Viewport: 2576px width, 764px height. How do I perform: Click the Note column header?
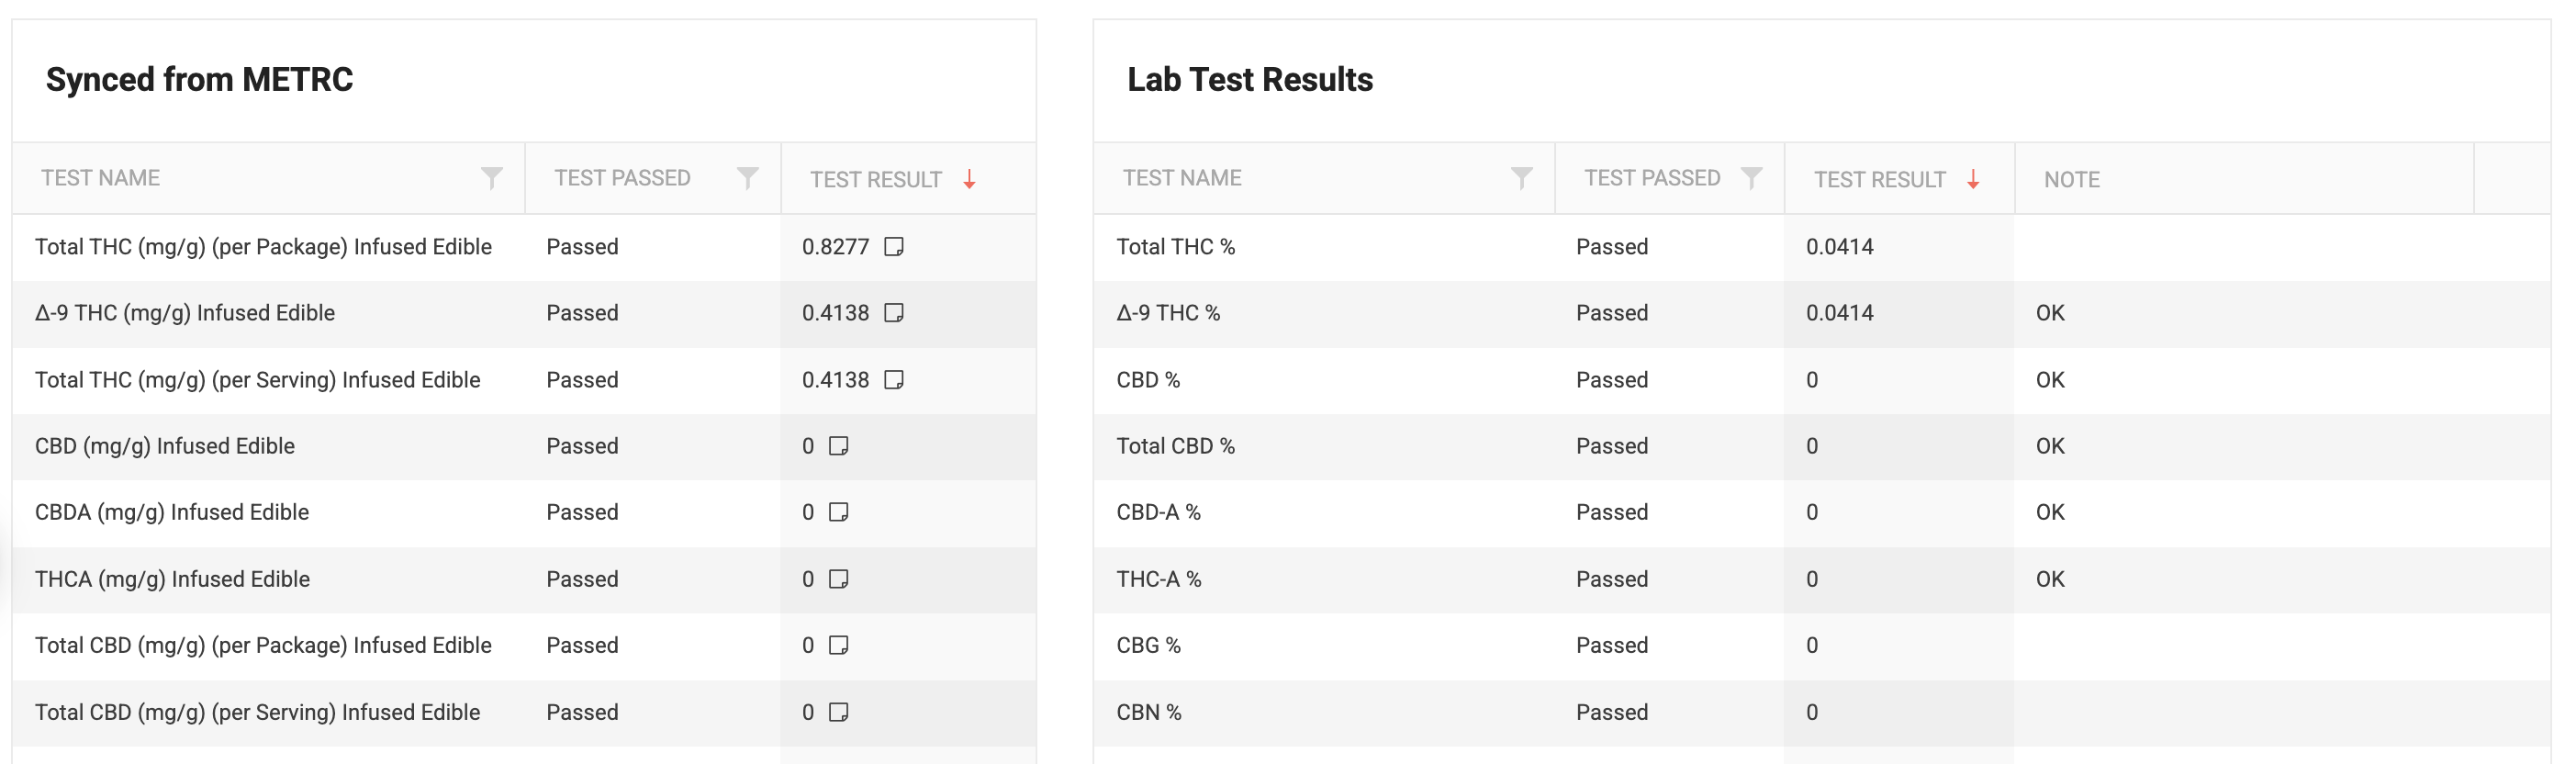click(2071, 179)
